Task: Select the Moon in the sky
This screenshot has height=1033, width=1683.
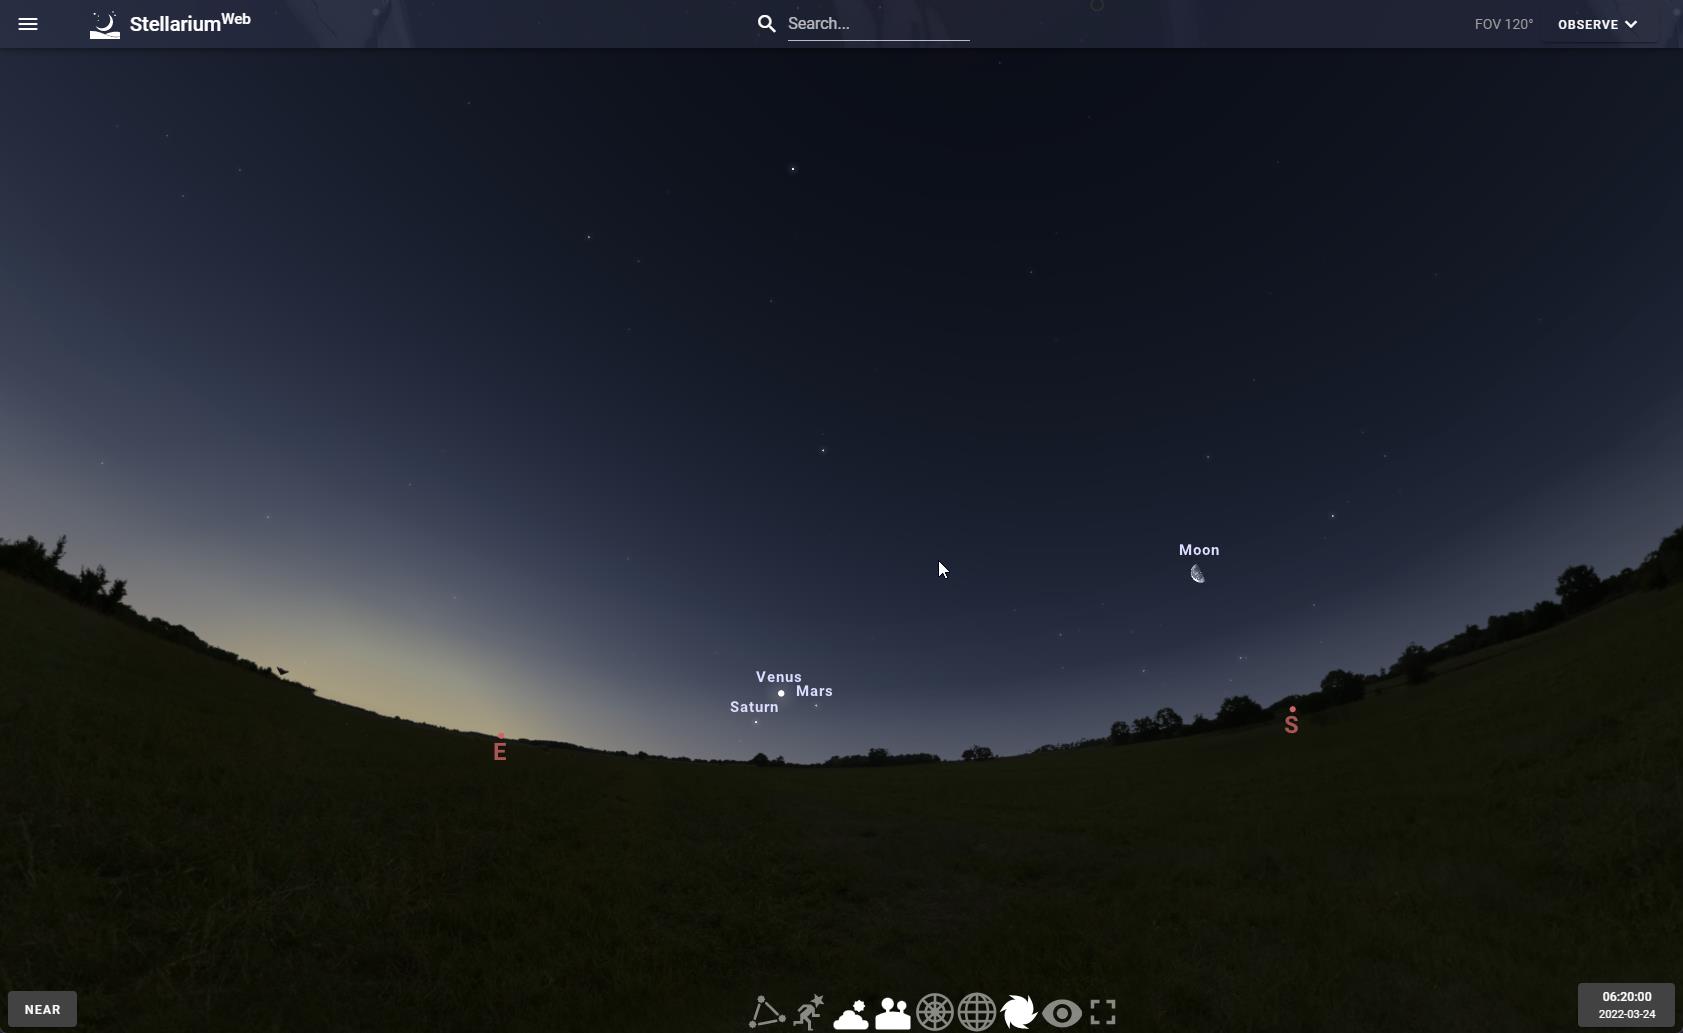Action: [1198, 573]
